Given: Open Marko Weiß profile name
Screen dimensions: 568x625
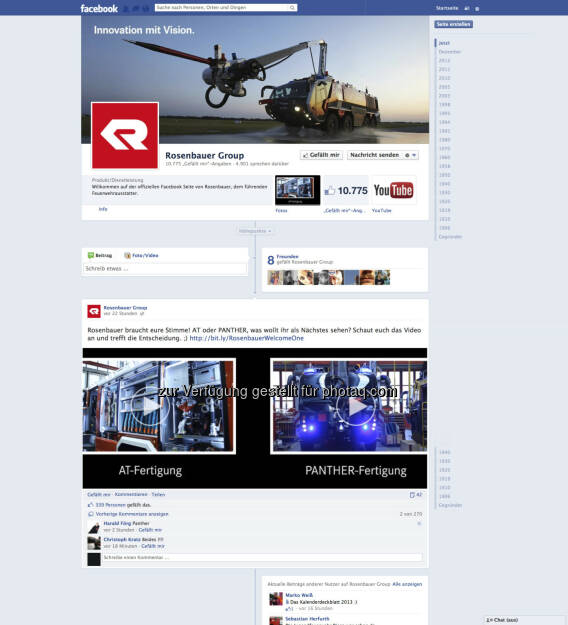Looking at the screenshot, I should (299, 595).
